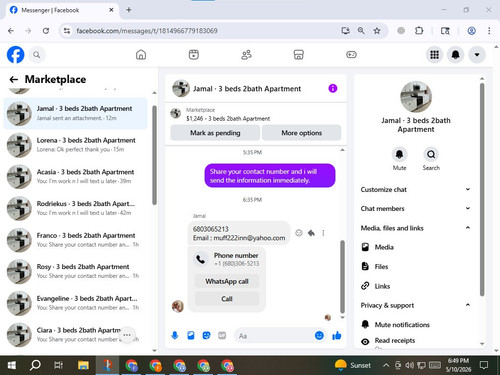The width and height of the screenshot is (500, 375).
Task: Open Jamal's apartment conversation
Action: 75,113
